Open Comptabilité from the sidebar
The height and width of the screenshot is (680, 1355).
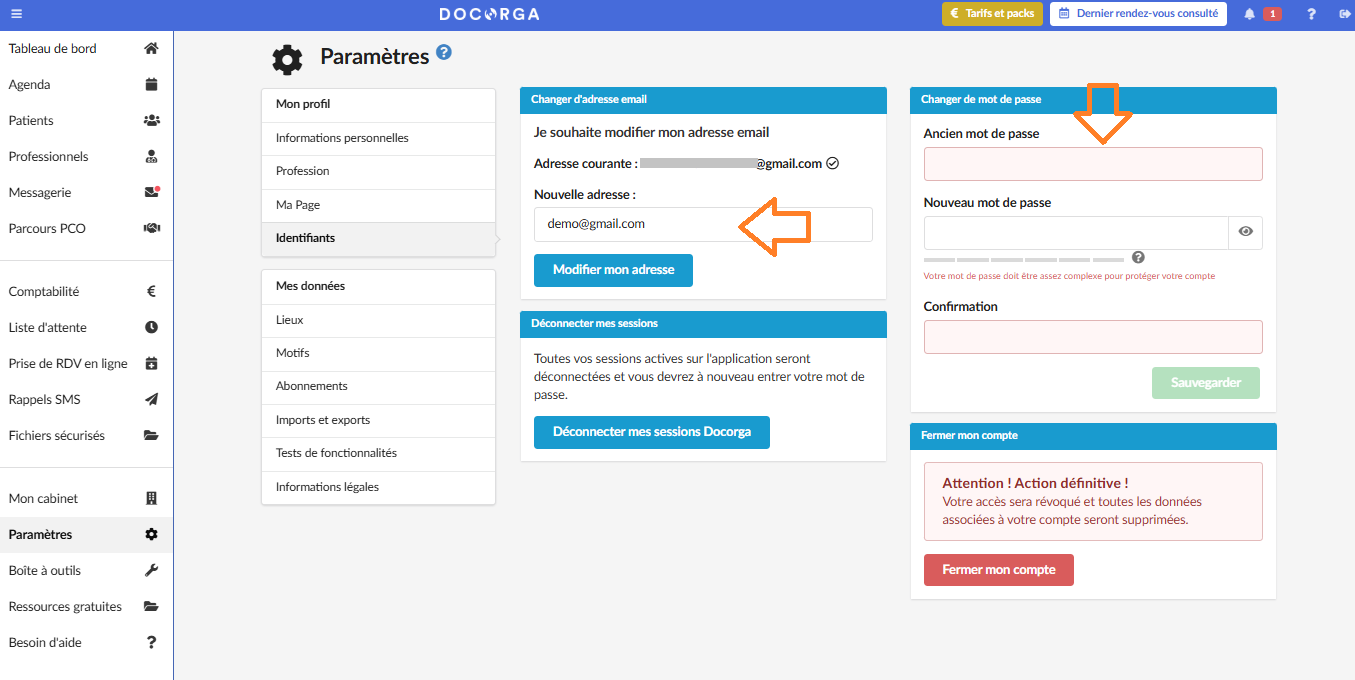(x=44, y=292)
